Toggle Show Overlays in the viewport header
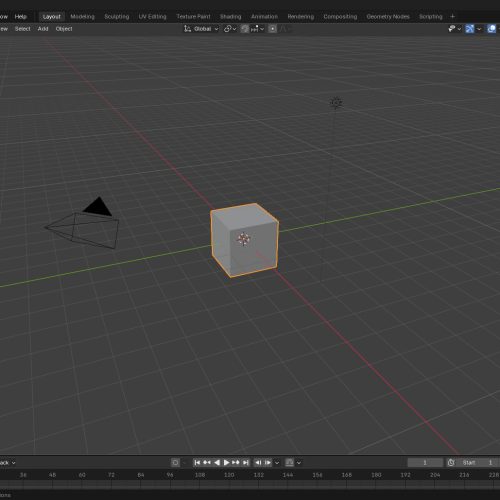Screen dimensions: 500x500 [x=491, y=29]
